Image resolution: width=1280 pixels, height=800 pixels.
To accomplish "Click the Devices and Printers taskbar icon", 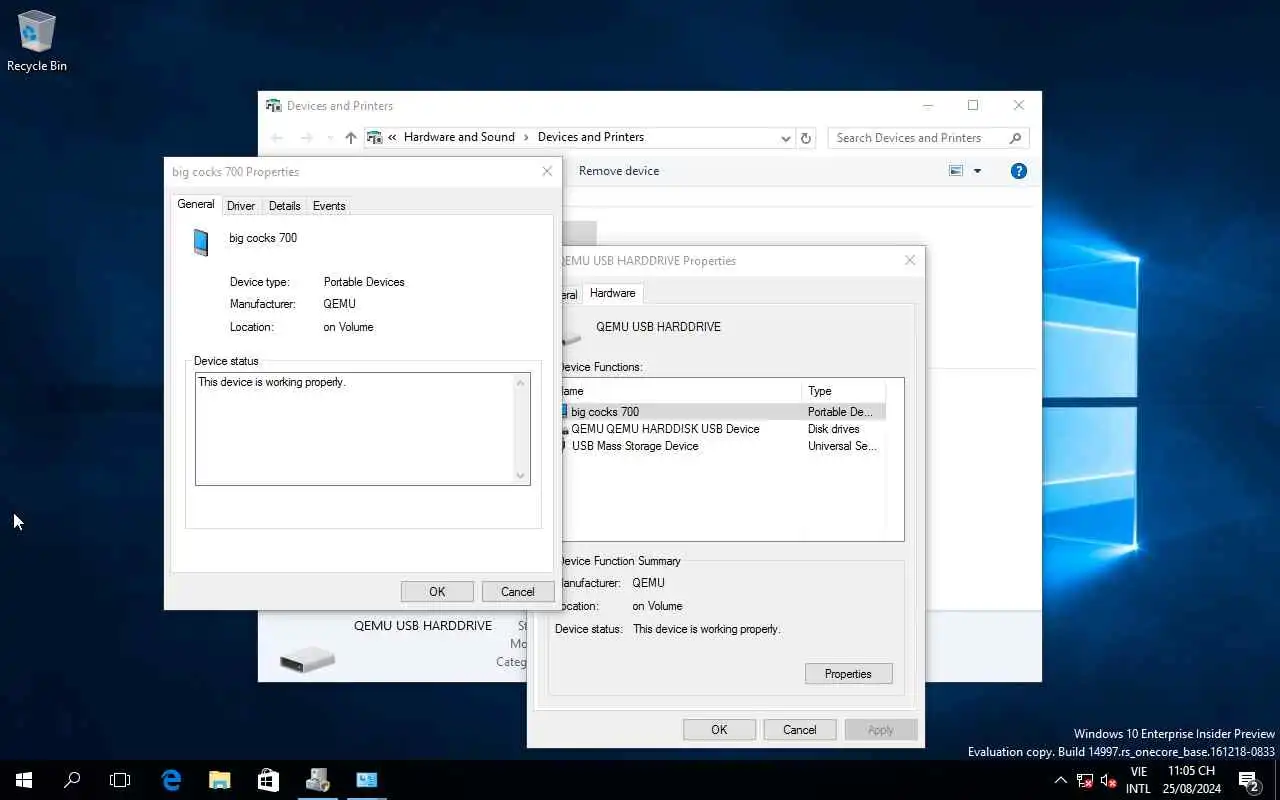I will pyautogui.click(x=318, y=780).
